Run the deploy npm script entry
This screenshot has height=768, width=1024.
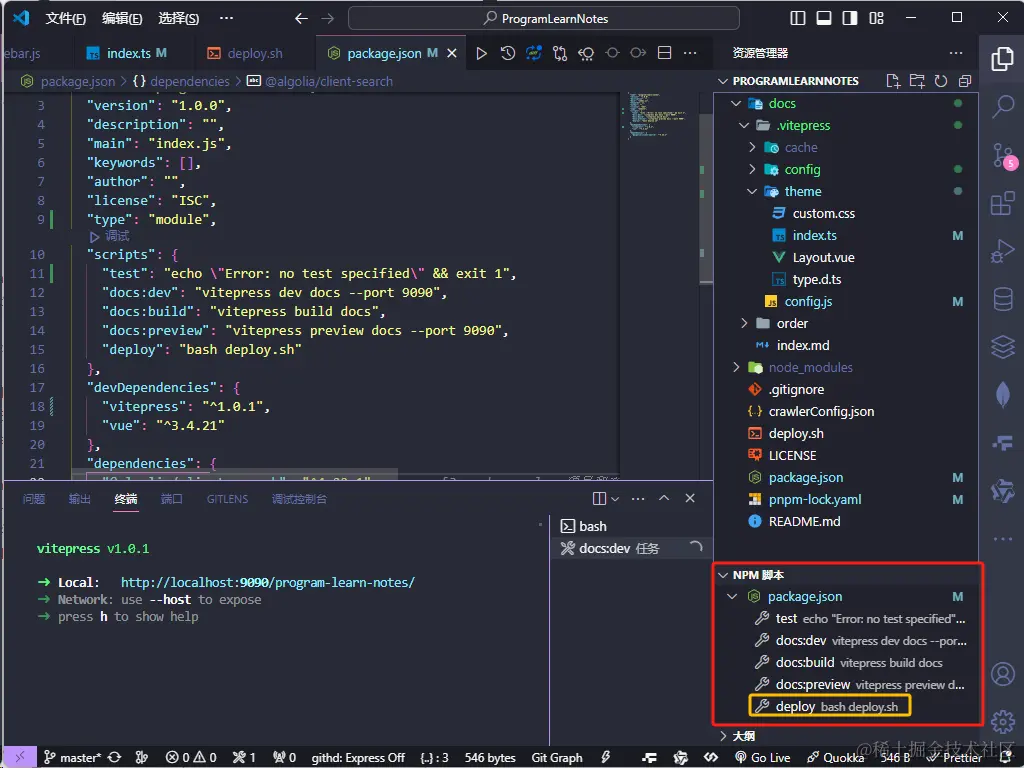tap(829, 706)
